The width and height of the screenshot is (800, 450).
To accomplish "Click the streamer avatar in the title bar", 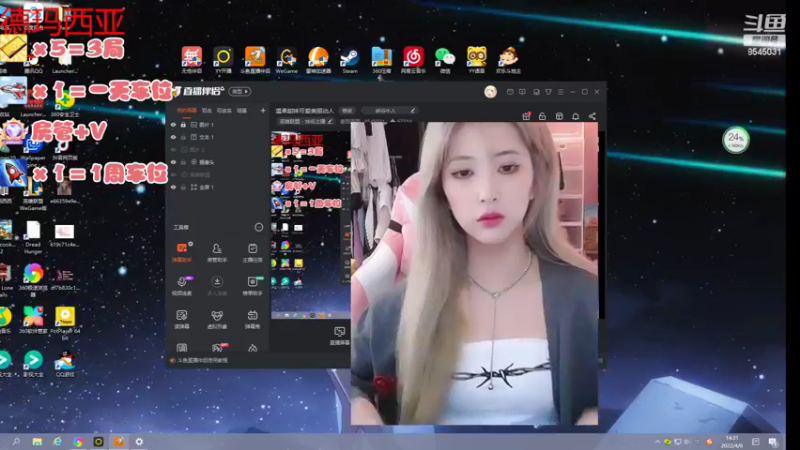I will pyautogui.click(x=490, y=92).
